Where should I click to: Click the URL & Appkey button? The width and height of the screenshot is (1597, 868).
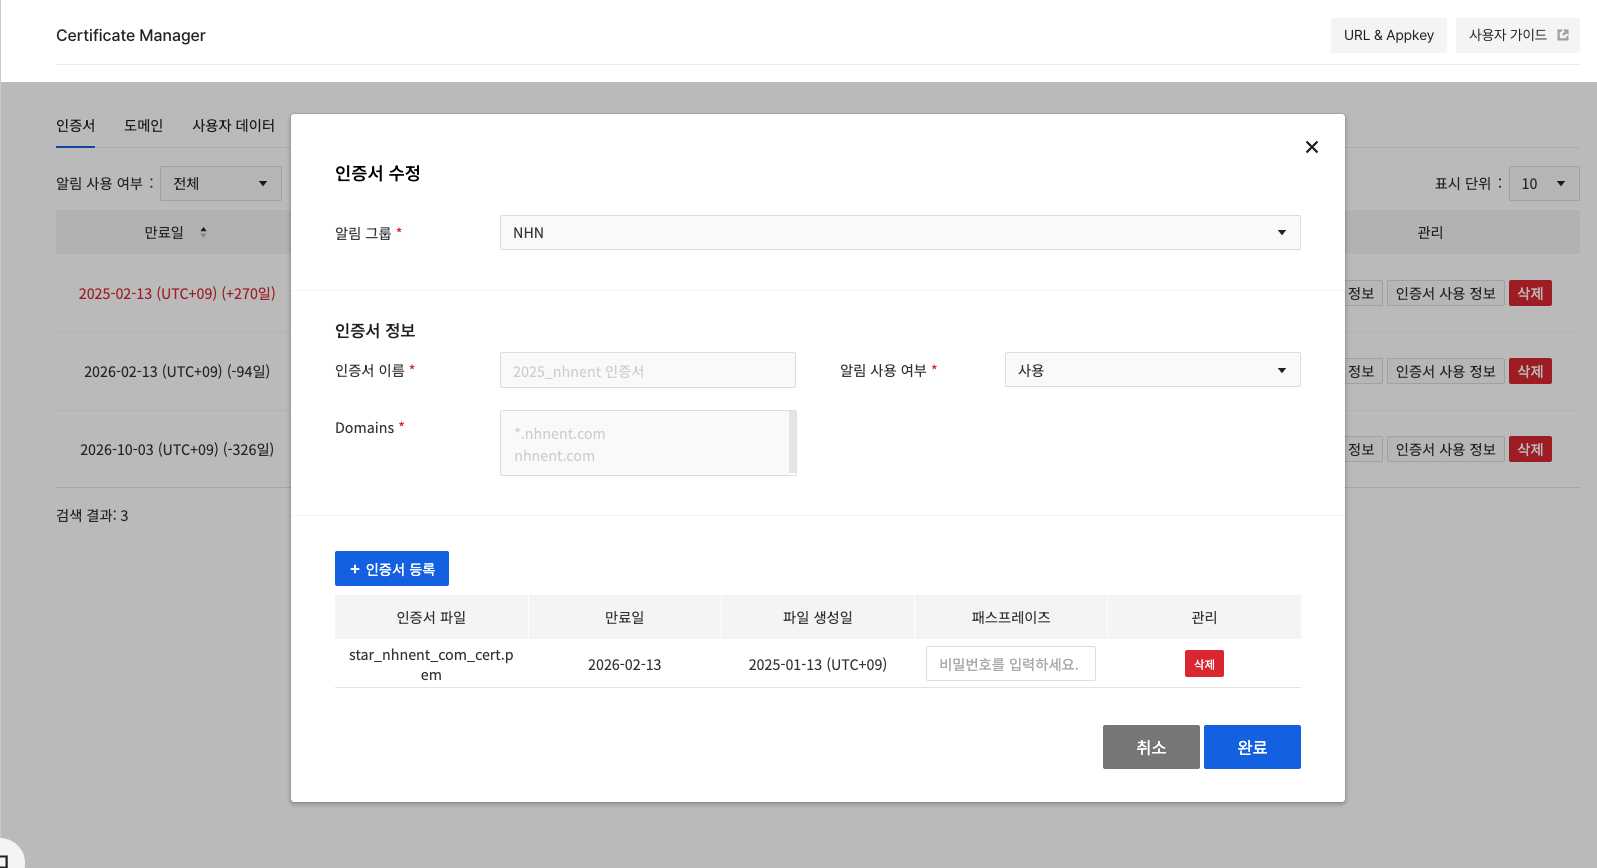click(x=1388, y=35)
